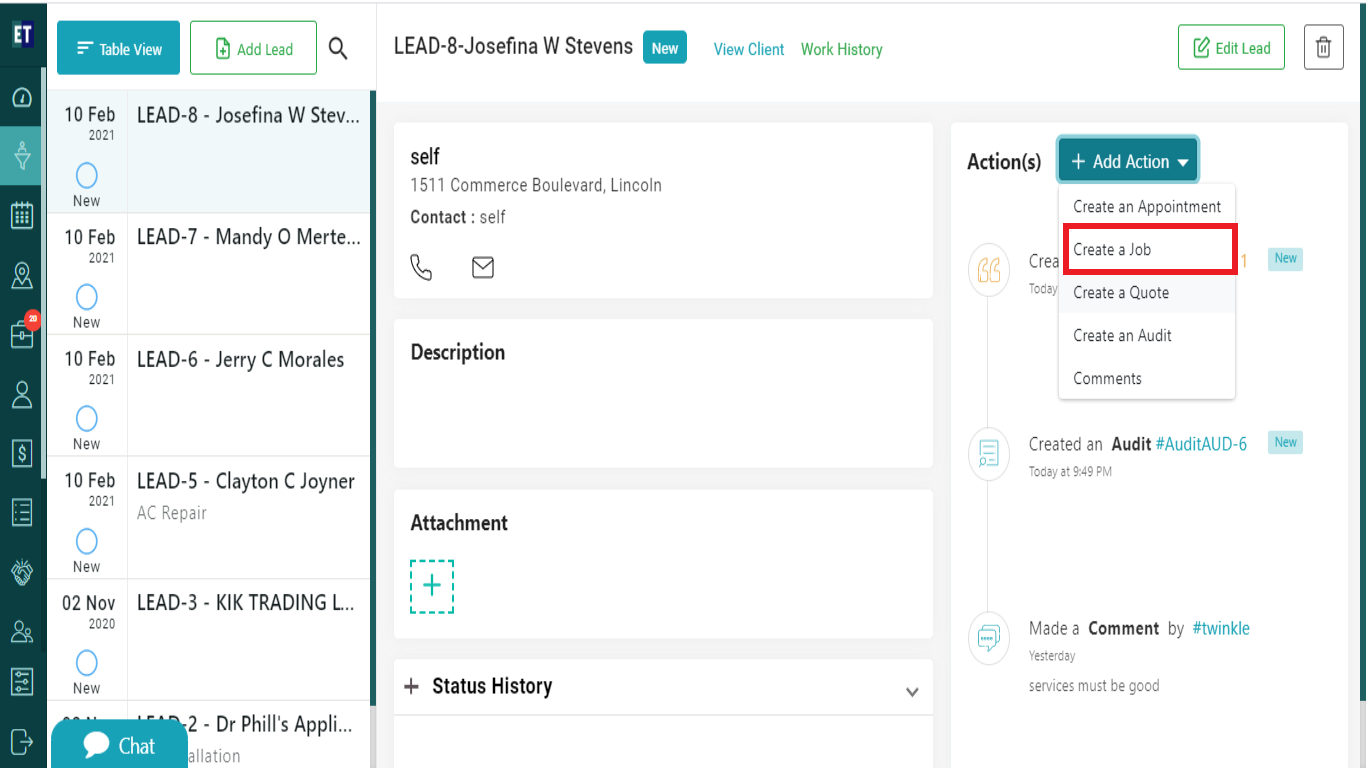This screenshot has height=768, width=1366.
Task: Click the audit document timeline icon
Action: (x=988, y=454)
